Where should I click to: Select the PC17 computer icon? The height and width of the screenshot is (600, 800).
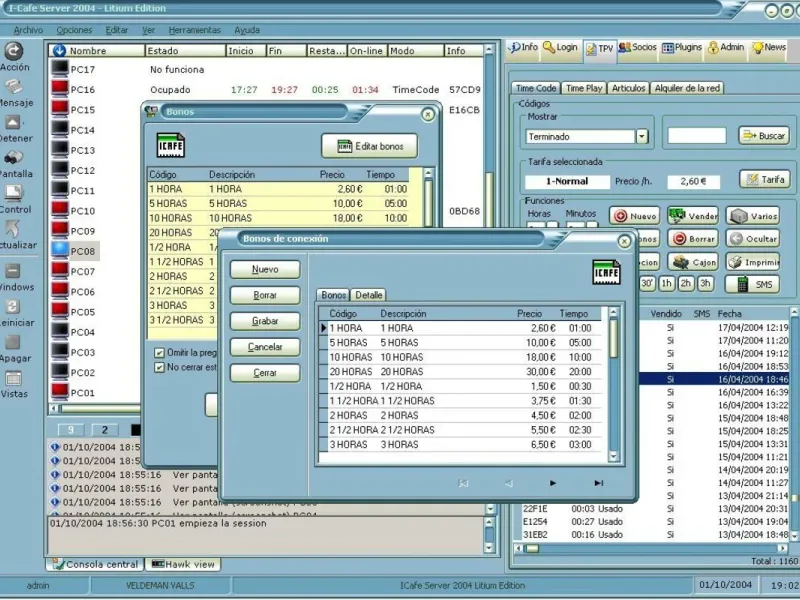click(x=60, y=68)
